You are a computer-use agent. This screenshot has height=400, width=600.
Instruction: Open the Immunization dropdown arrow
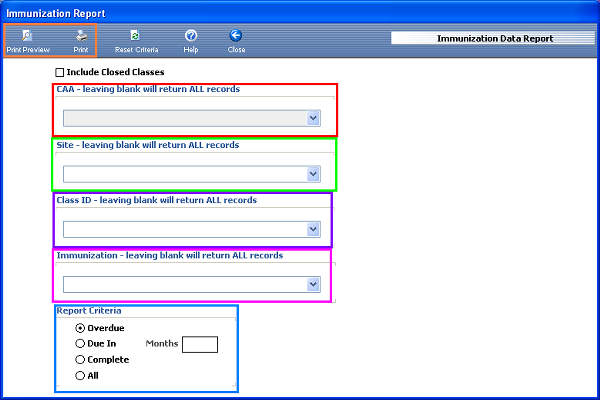click(x=313, y=285)
